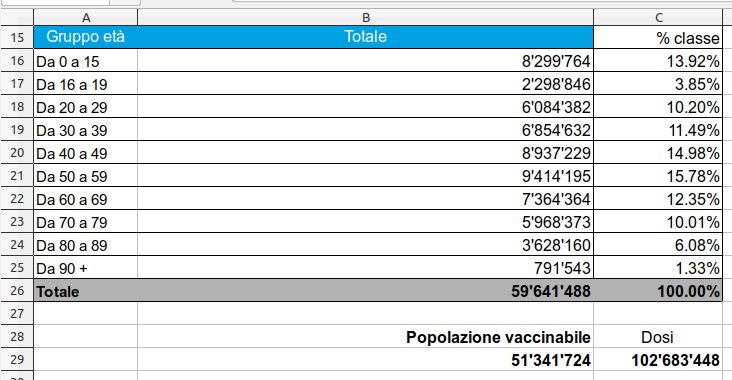
Task: Select column B header
Action: pos(366,18)
